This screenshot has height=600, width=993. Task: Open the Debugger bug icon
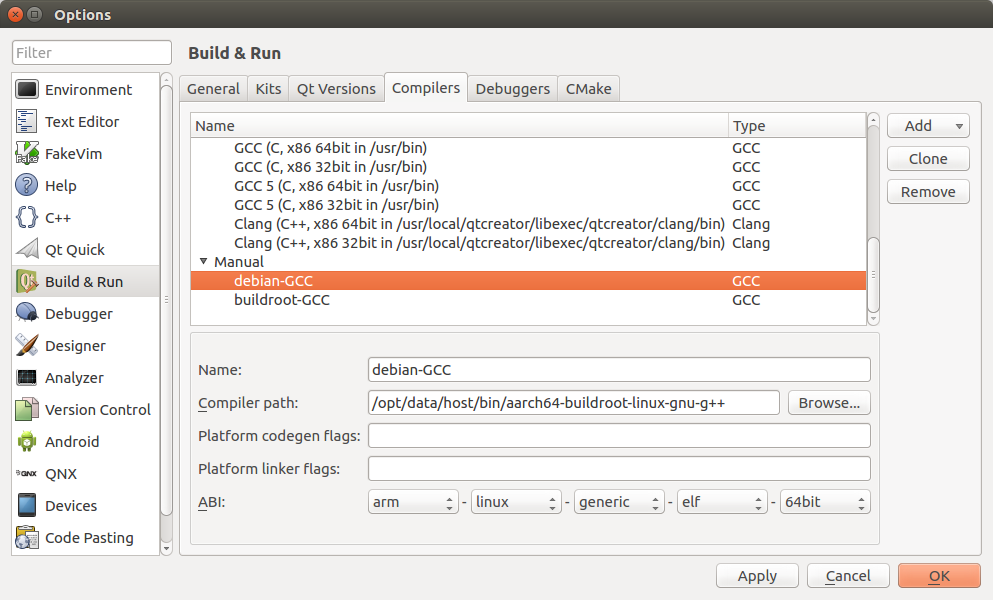click(x=27, y=314)
